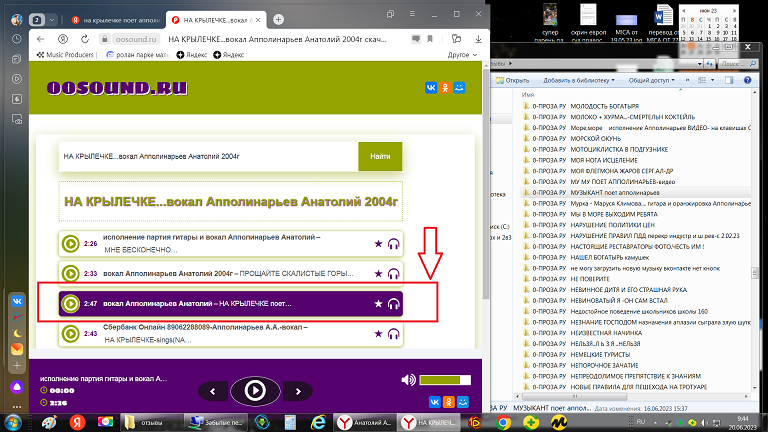The image size is (768, 432).
Task: Open Internet Explorer from the taskbar
Action: (318, 422)
